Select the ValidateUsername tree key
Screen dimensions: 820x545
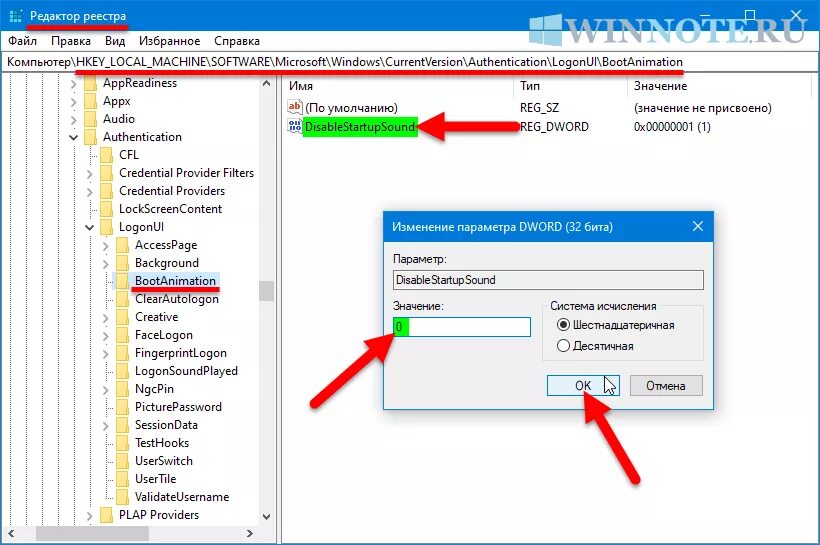coord(181,497)
